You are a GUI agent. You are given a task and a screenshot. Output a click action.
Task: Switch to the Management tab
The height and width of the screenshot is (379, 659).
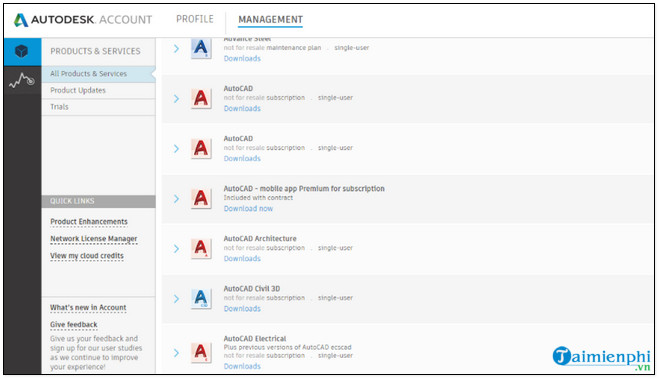[270, 20]
